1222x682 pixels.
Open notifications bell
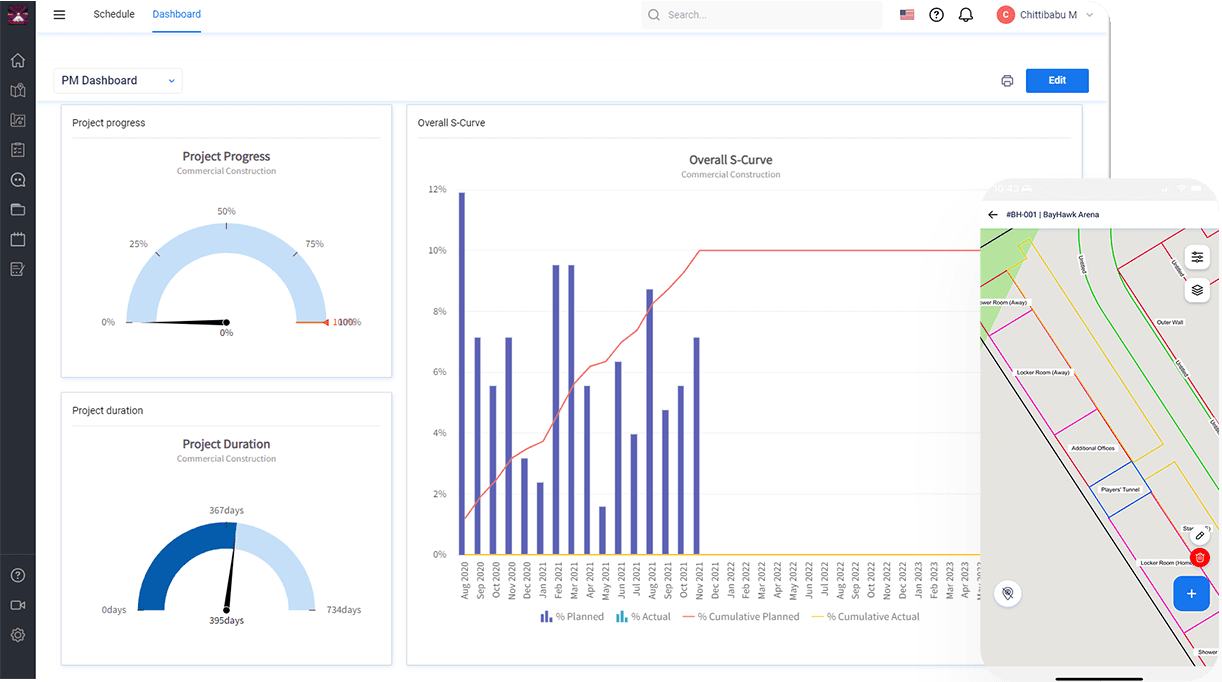click(965, 15)
